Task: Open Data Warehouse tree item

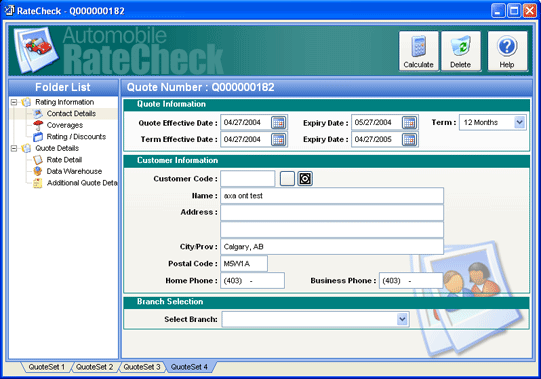Action: (74, 171)
